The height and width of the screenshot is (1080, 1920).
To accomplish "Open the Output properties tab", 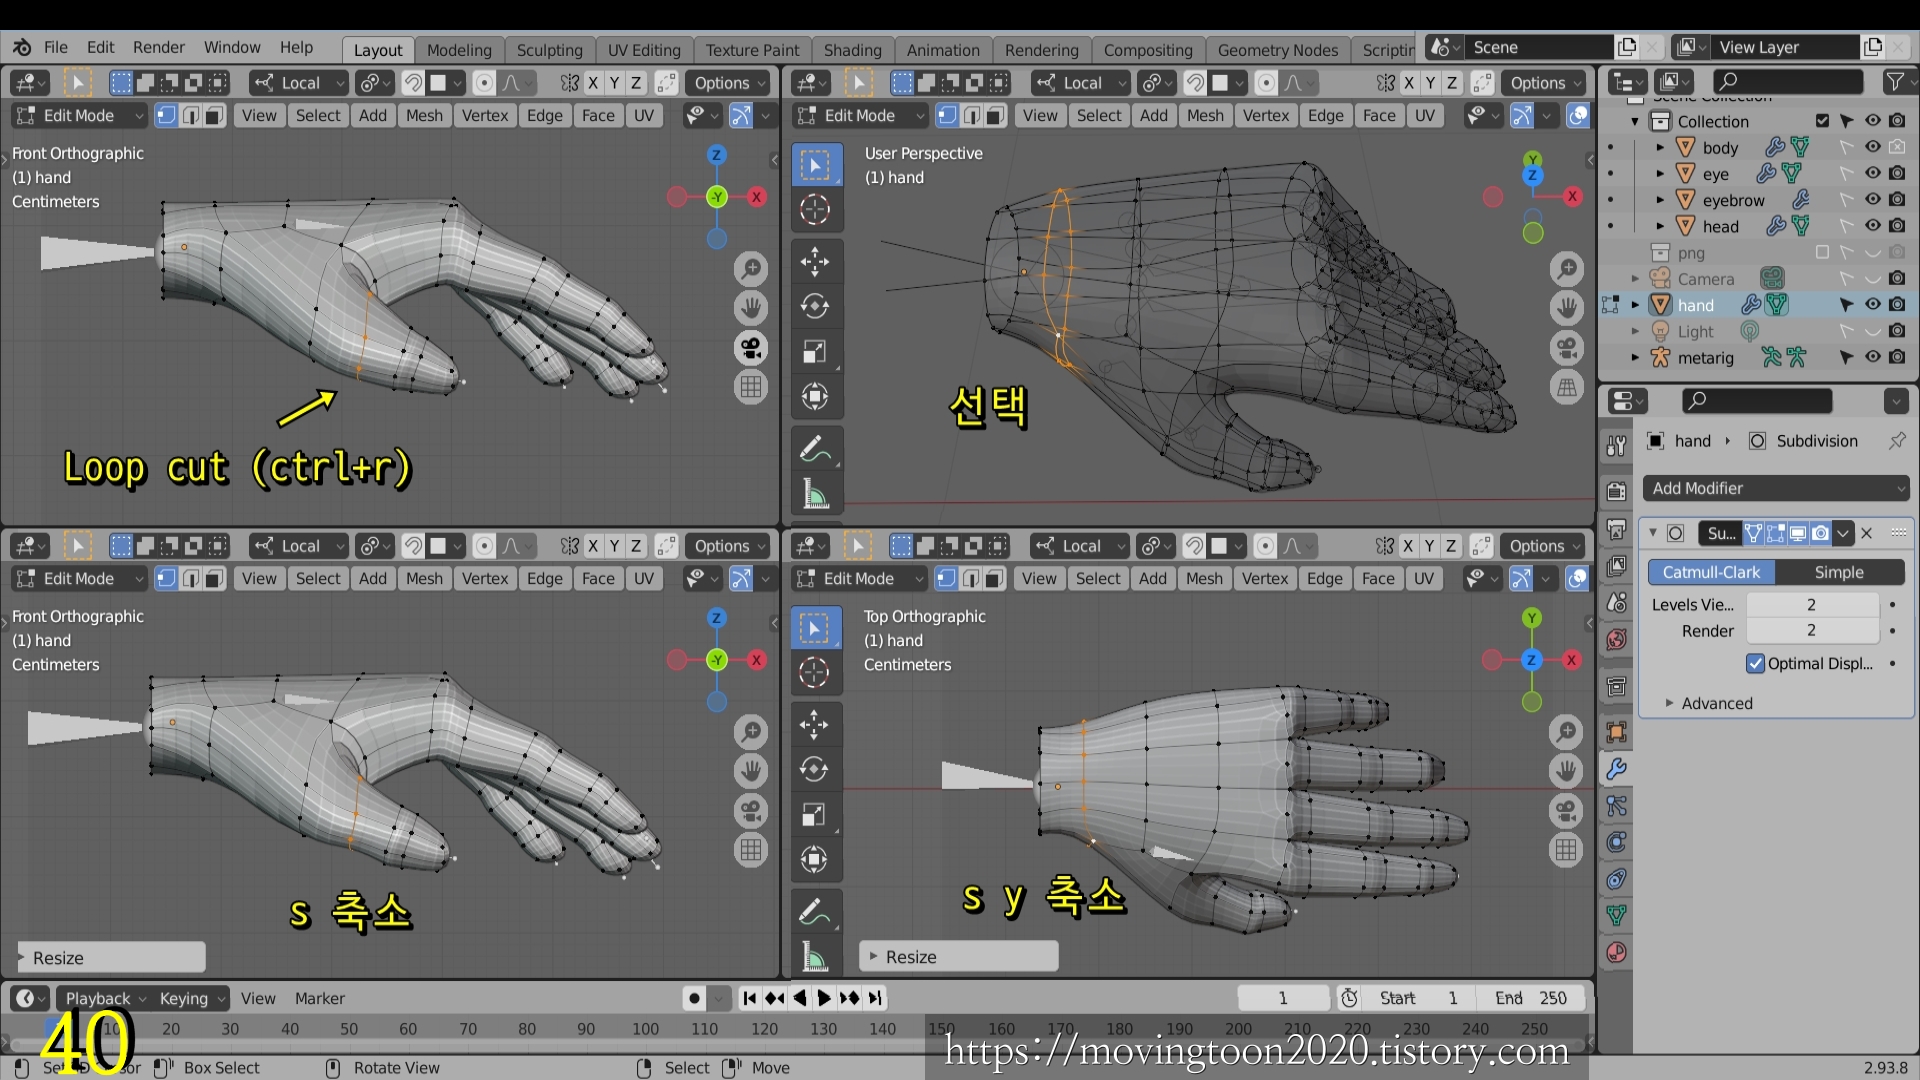I will click(1616, 528).
